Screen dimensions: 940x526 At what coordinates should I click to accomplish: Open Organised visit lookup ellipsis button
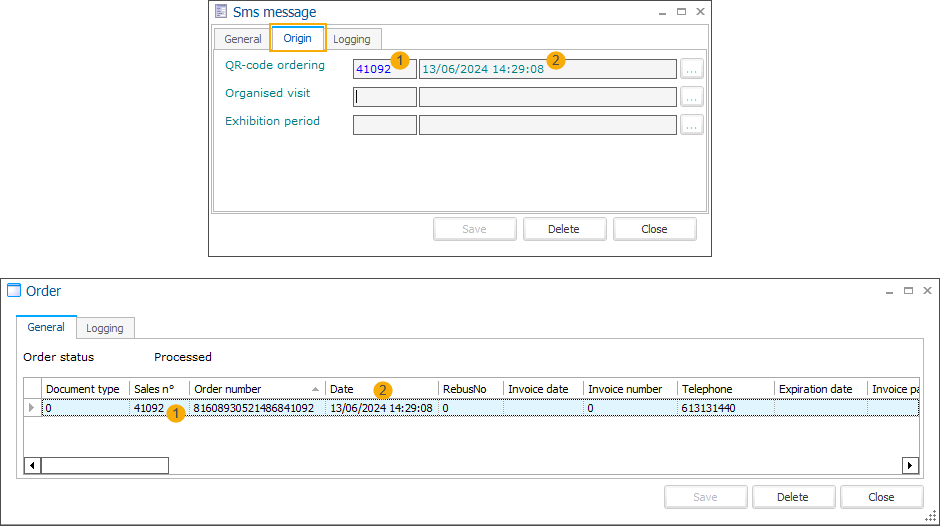[x=692, y=97]
